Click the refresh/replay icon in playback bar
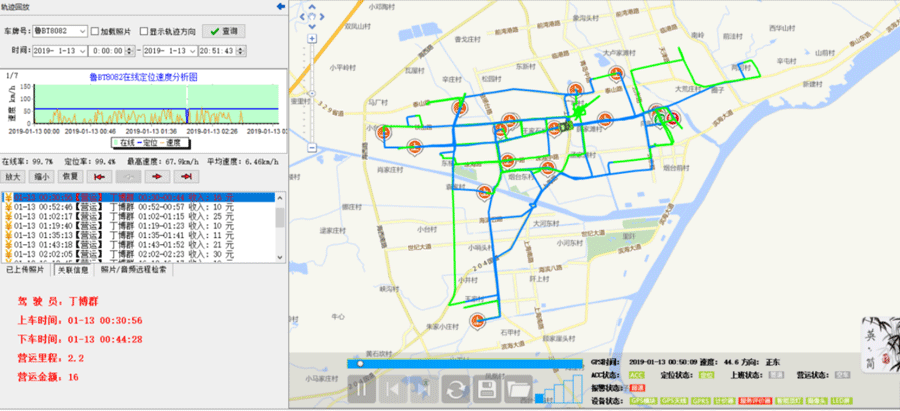 (x=456, y=388)
